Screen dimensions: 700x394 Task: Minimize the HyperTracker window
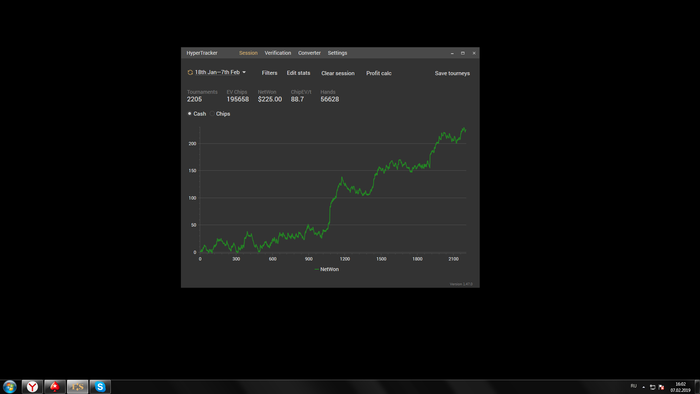[x=452, y=53]
